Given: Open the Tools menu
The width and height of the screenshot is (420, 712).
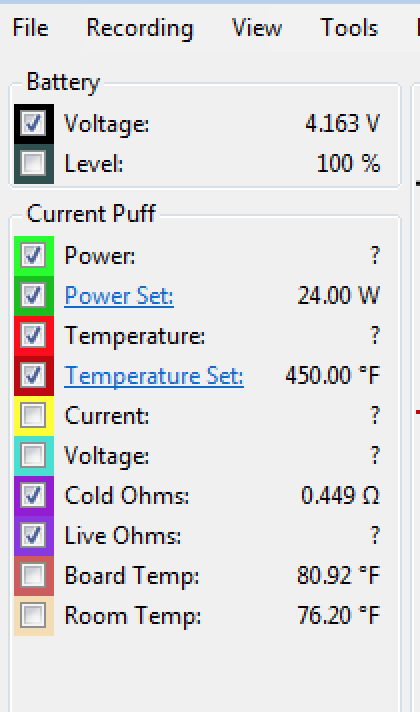Looking at the screenshot, I should click(x=349, y=28).
